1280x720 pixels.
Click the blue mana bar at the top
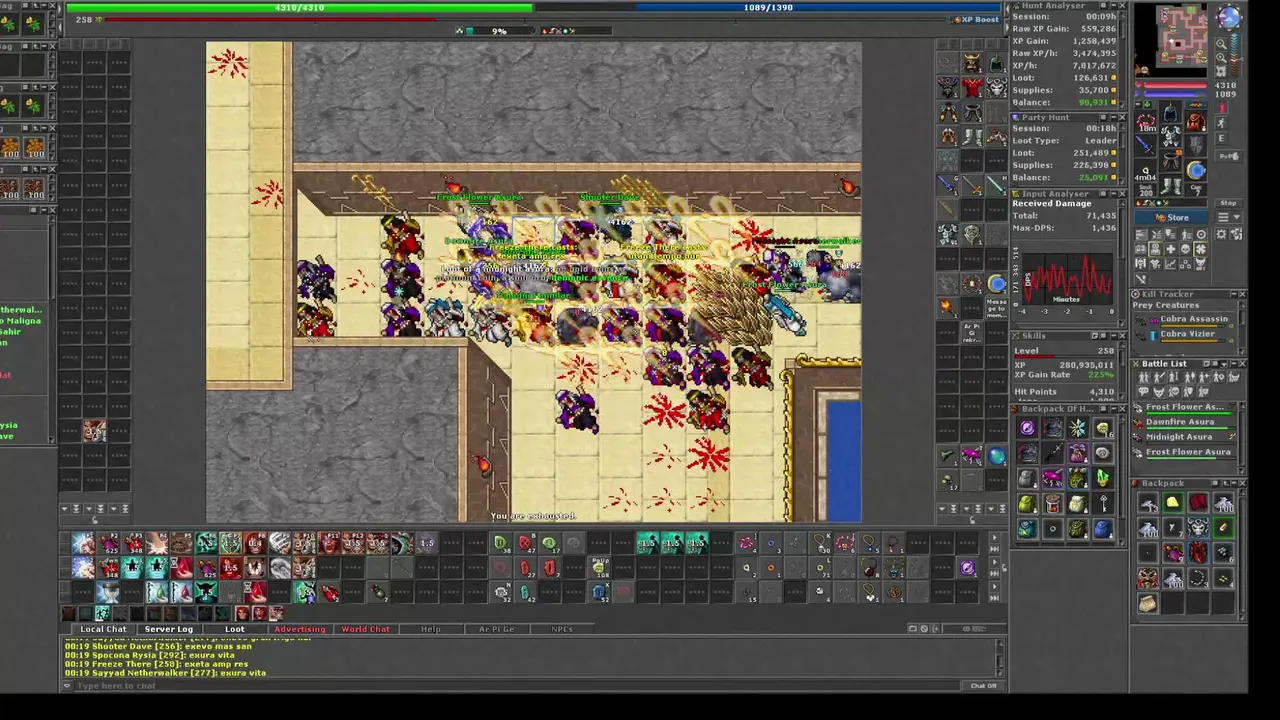(x=768, y=7)
